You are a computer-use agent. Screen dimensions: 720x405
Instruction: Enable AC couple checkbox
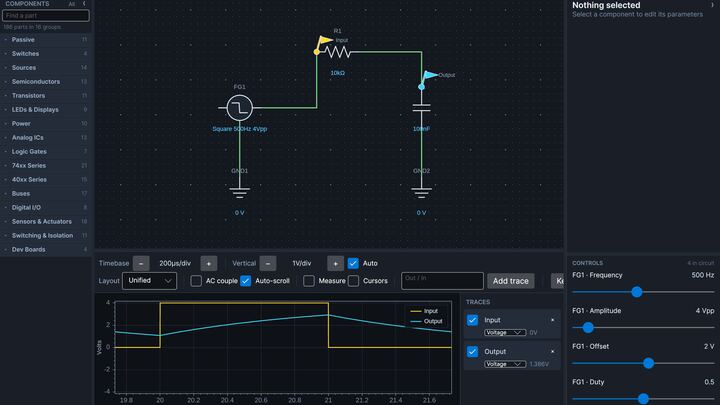(x=196, y=281)
